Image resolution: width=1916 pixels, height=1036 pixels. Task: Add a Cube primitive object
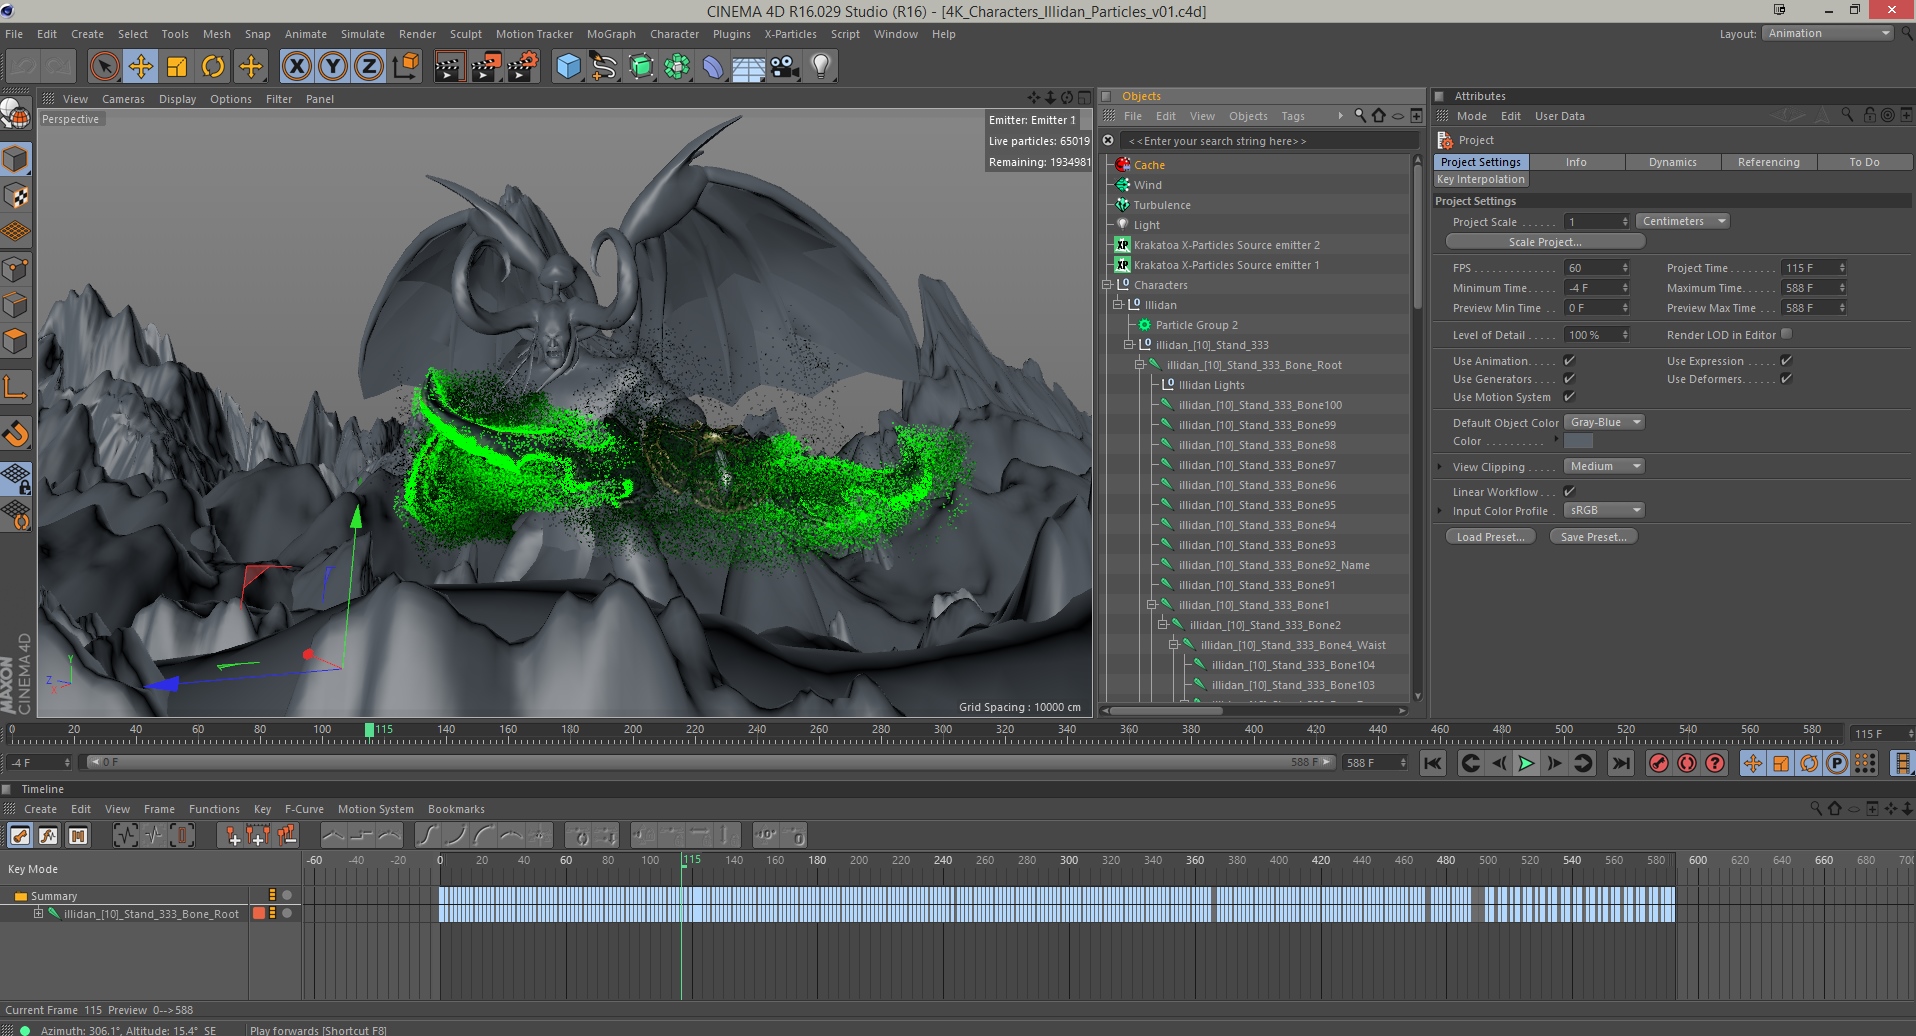(x=568, y=67)
